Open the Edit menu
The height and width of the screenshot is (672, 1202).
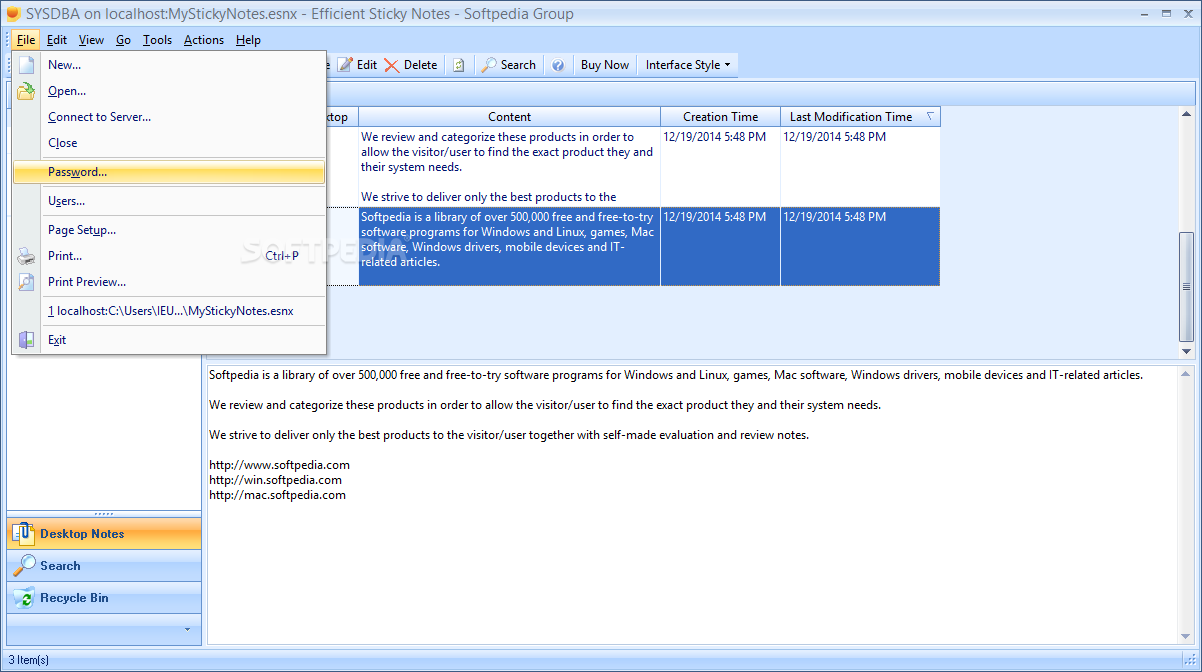[x=57, y=40]
